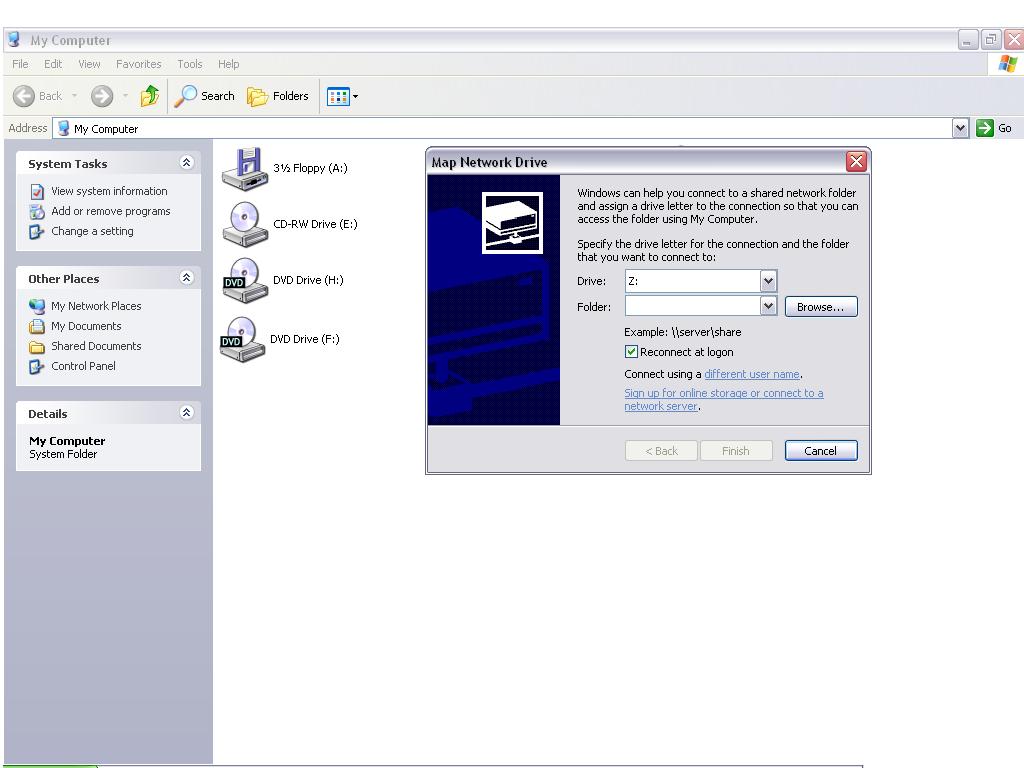The width and height of the screenshot is (1024, 768).
Task: Click the < Back button in dialog
Action: coord(661,451)
